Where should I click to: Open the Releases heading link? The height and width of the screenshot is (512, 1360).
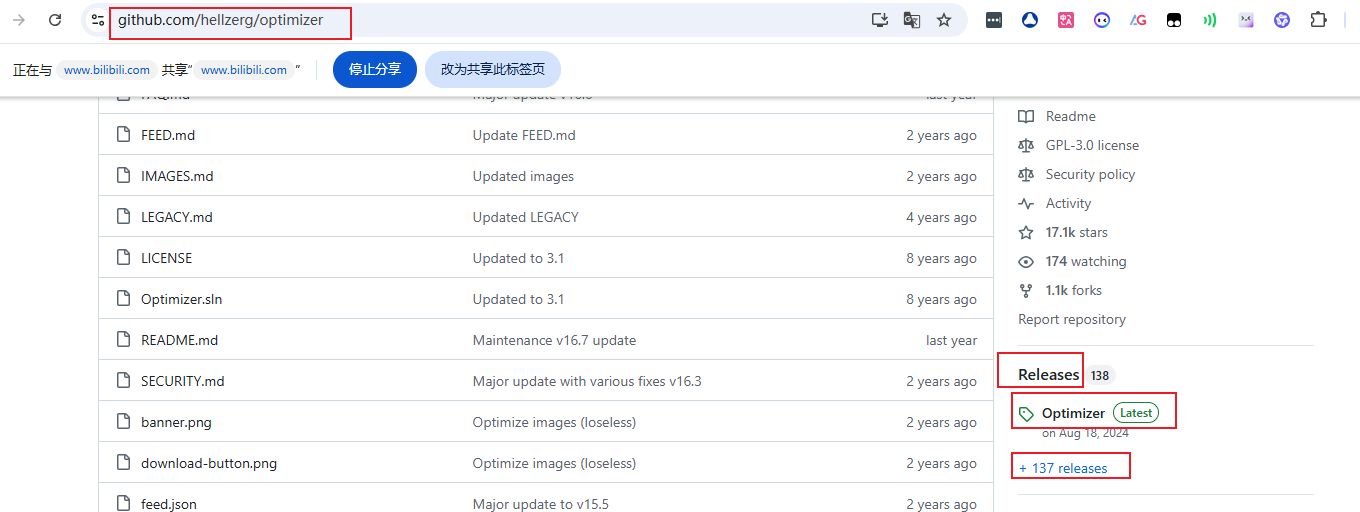pyautogui.click(x=1048, y=375)
